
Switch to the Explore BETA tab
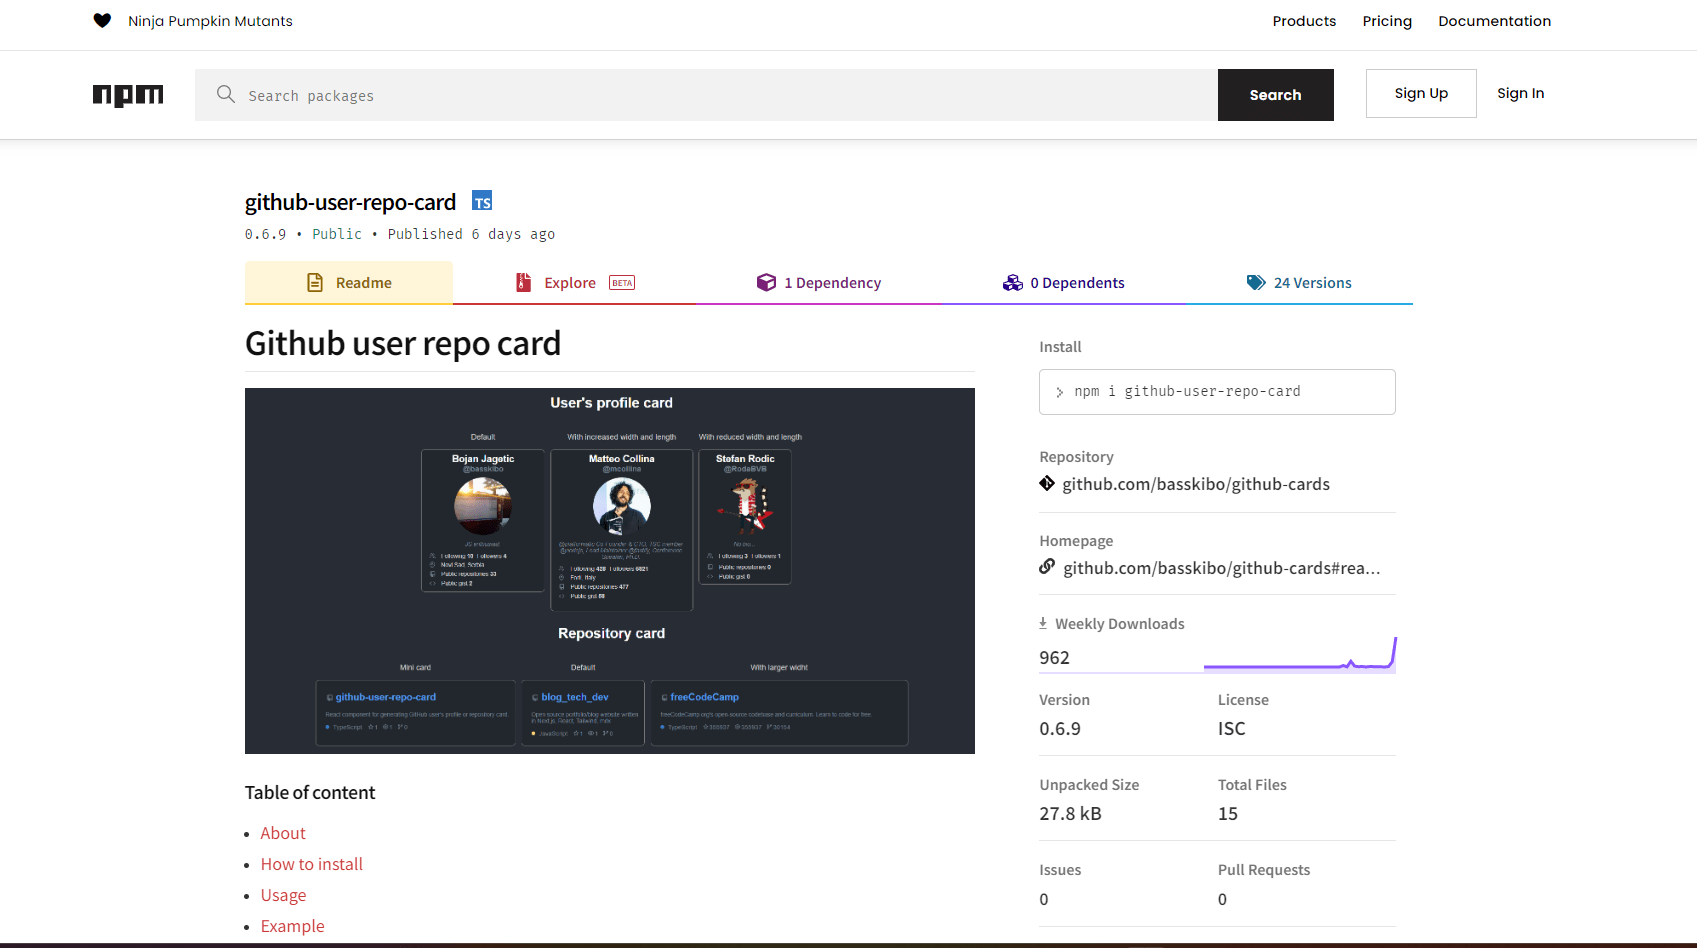tap(575, 283)
